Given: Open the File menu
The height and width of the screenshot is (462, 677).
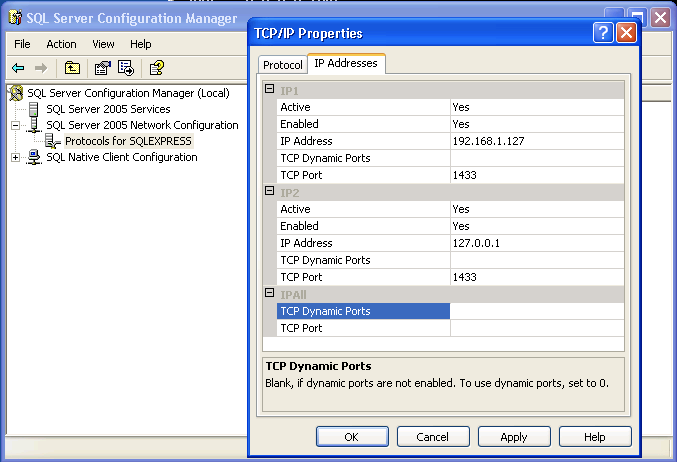Looking at the screenshot, I should (x=22, y=44).
